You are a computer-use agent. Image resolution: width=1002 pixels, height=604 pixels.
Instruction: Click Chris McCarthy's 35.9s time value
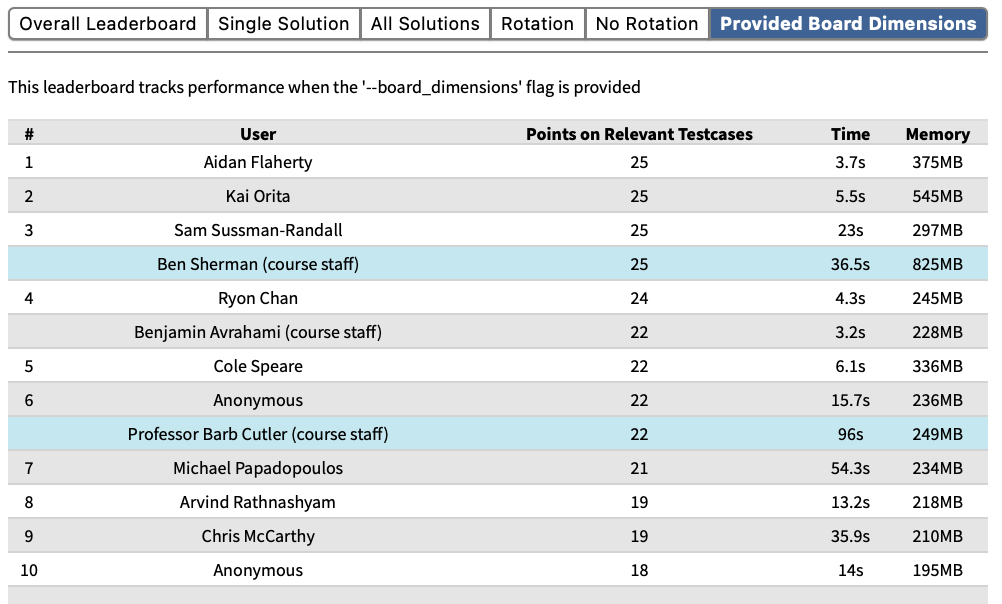[x=850, y=536]
